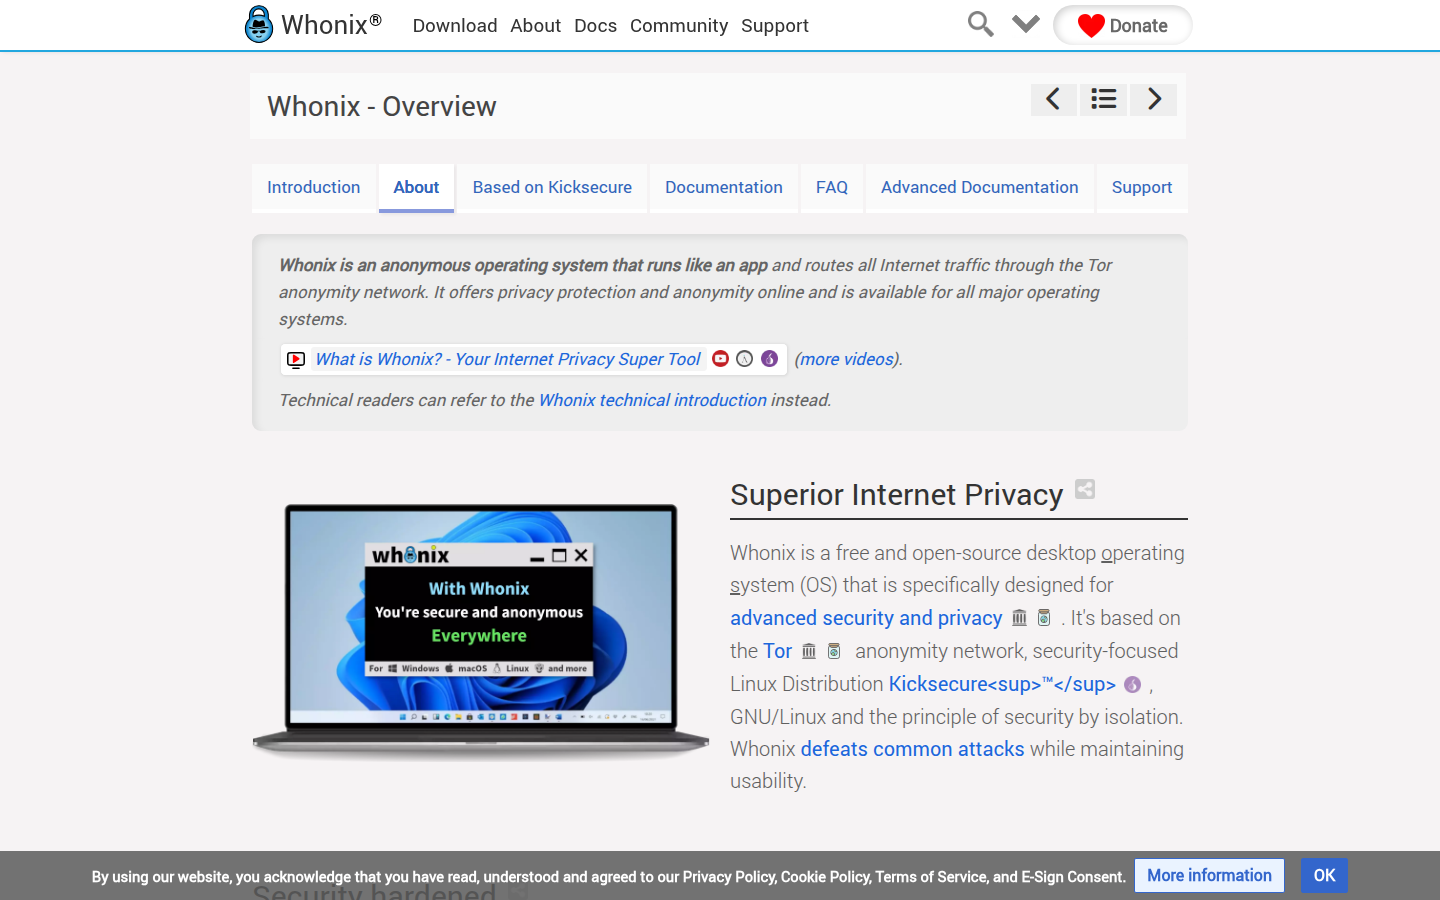Viewport: 1440px width, 900px height.
Task: Click purple onion icon after Kicksecure
Action: [x=1133, y=685]
